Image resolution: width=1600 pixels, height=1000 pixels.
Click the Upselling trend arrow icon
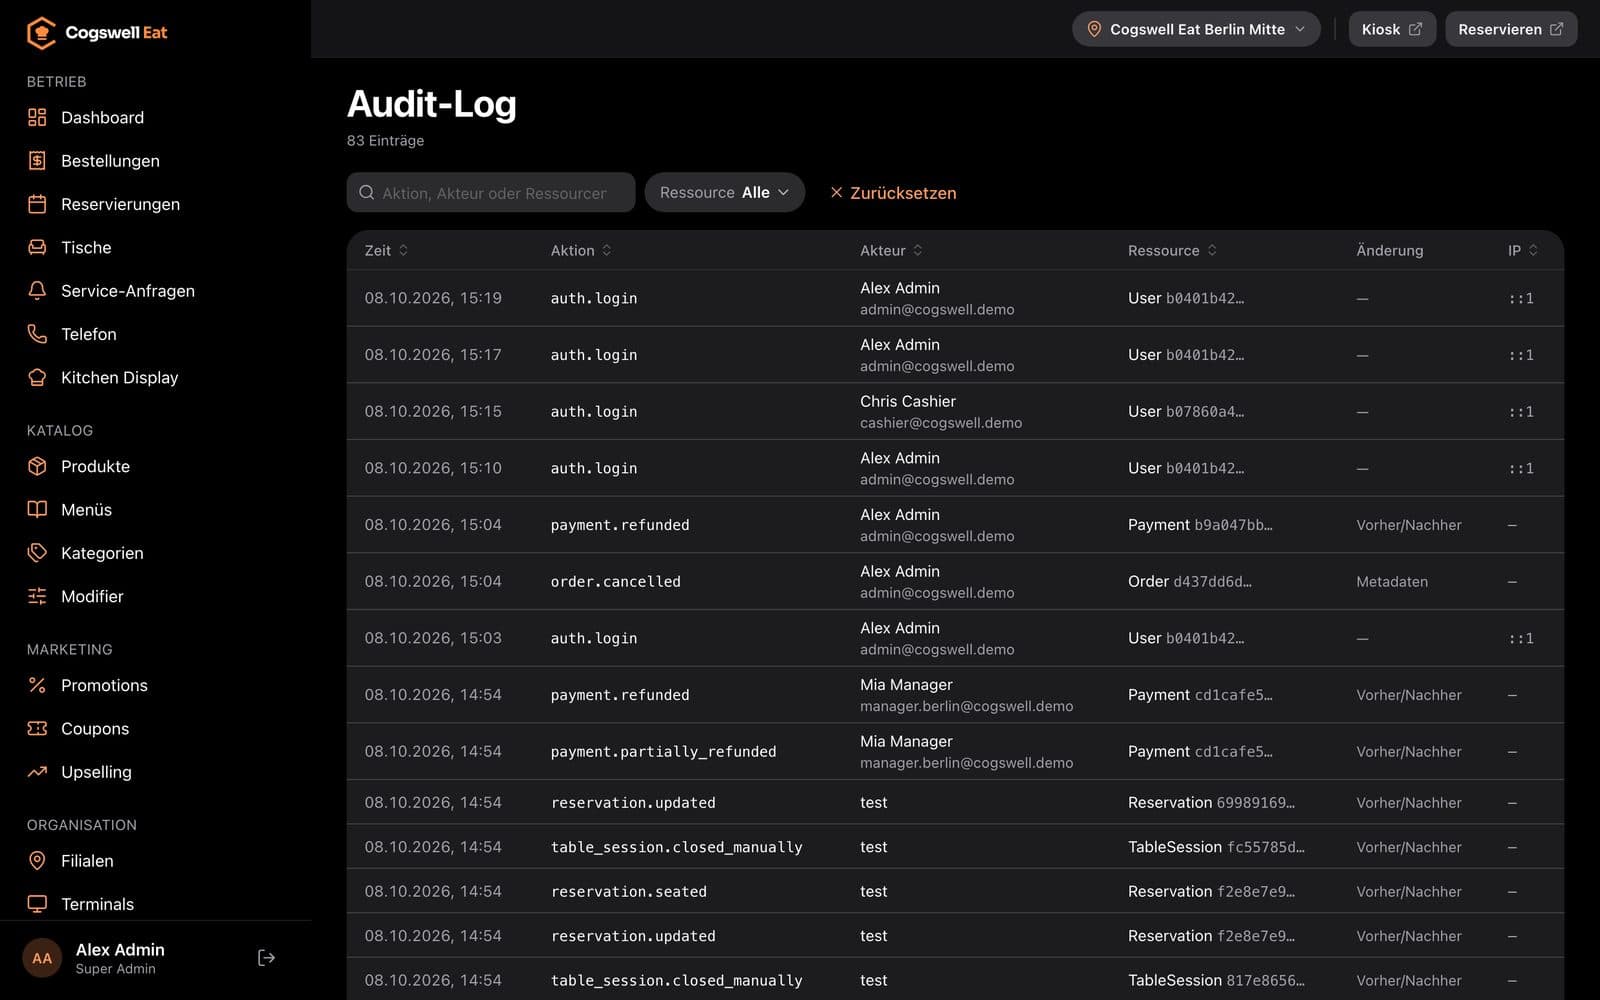37,772
